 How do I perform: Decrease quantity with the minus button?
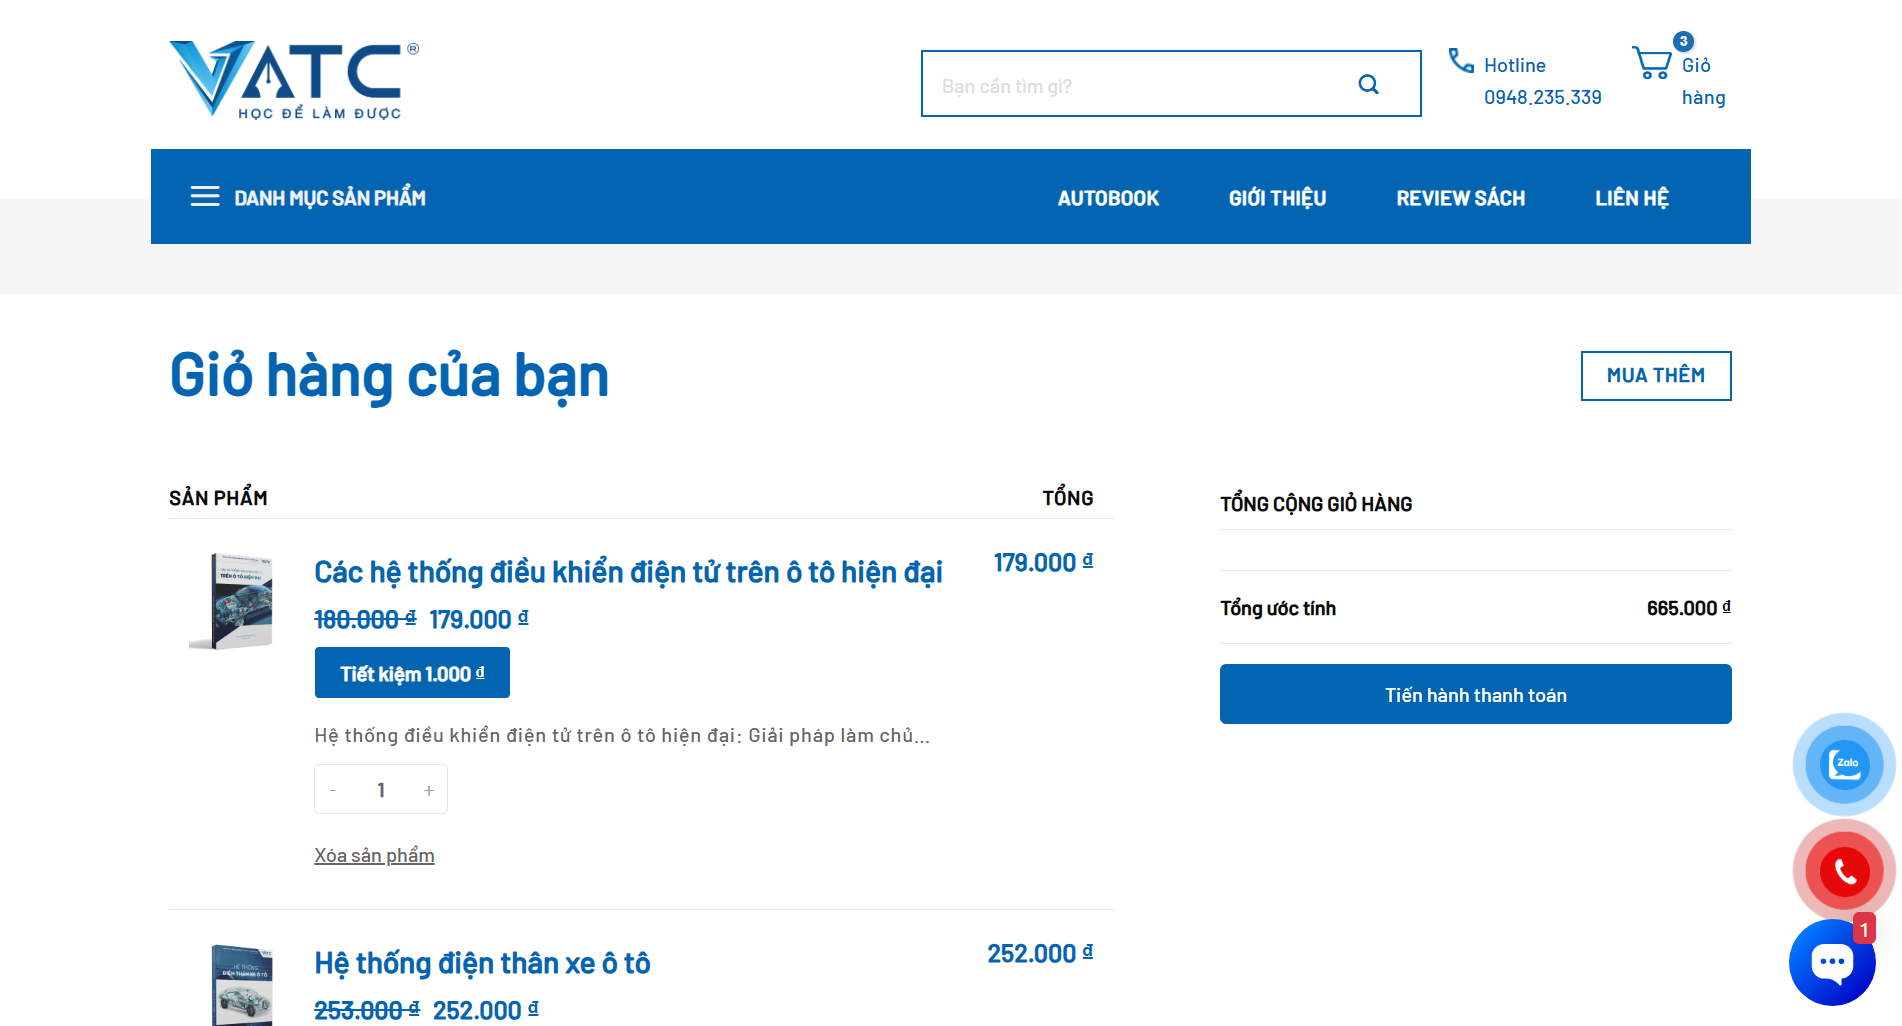[333, 790]
